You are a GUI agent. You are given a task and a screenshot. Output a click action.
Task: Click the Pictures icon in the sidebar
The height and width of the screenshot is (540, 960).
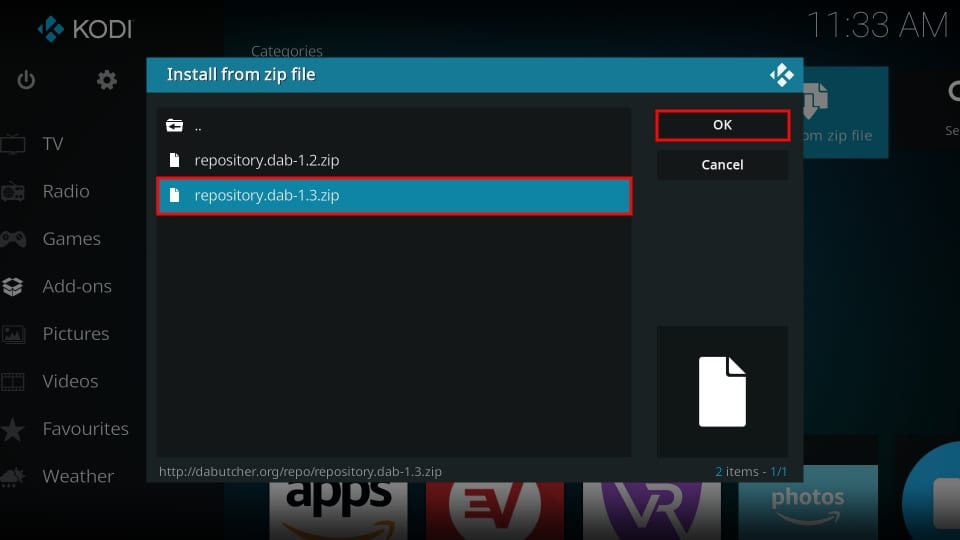point(13,334)
